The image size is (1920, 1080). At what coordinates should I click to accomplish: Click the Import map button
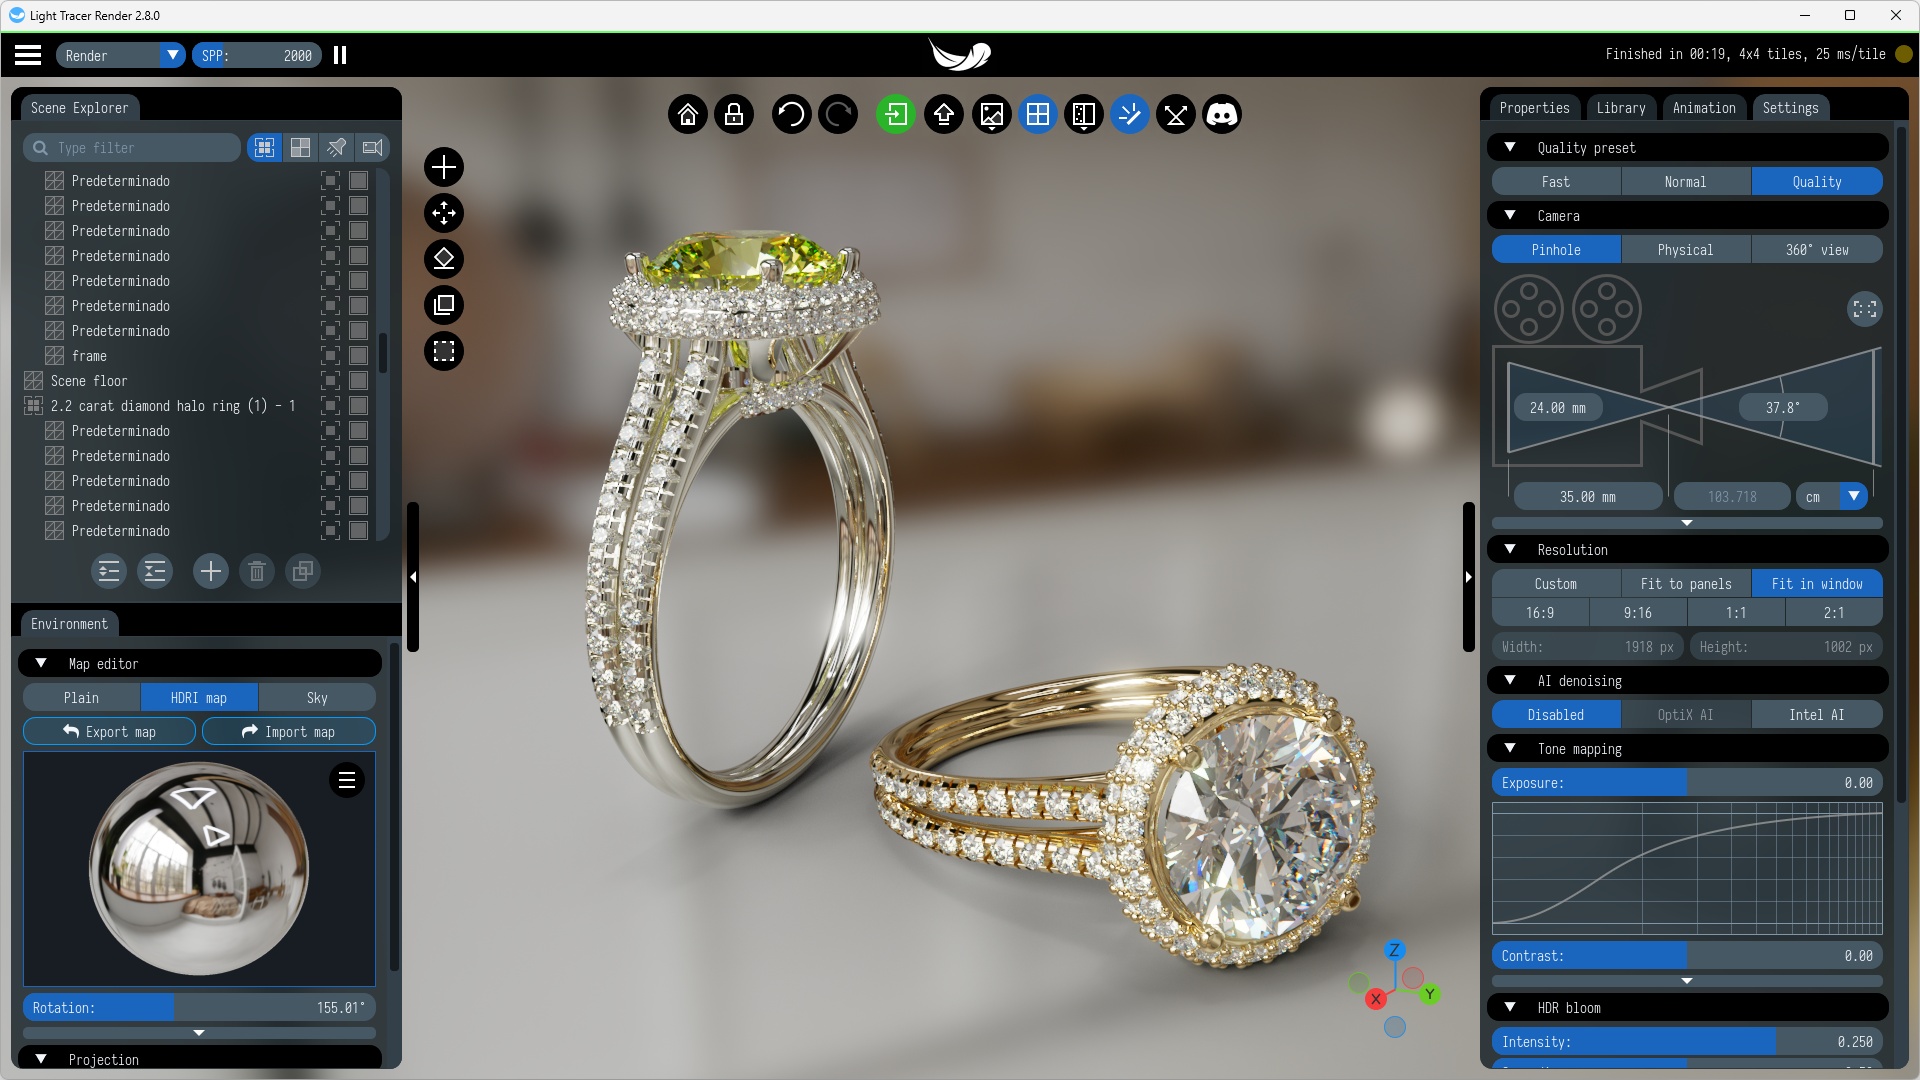(x=287, y=732)
